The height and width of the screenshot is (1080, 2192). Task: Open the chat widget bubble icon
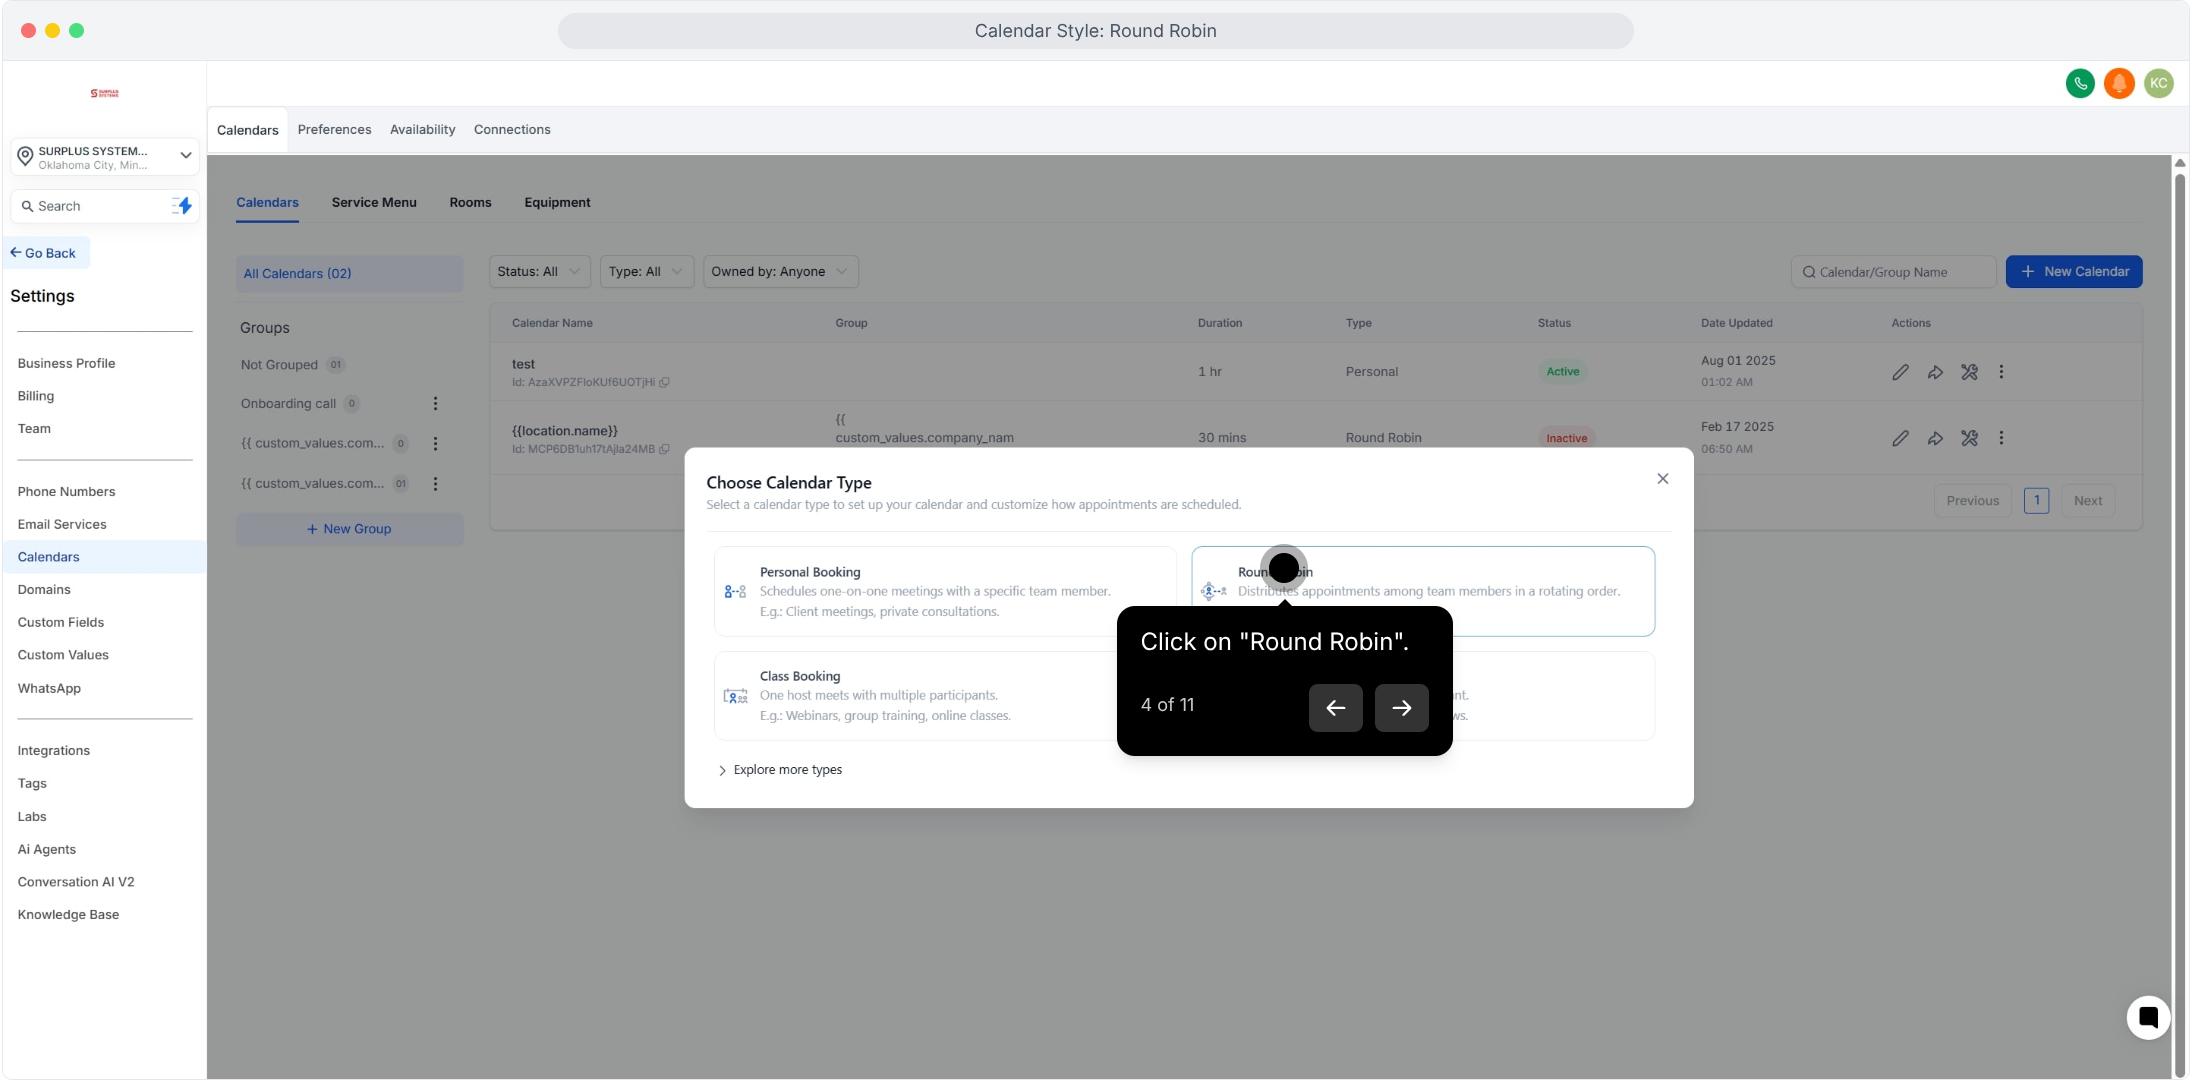tap(2147, 1017)
